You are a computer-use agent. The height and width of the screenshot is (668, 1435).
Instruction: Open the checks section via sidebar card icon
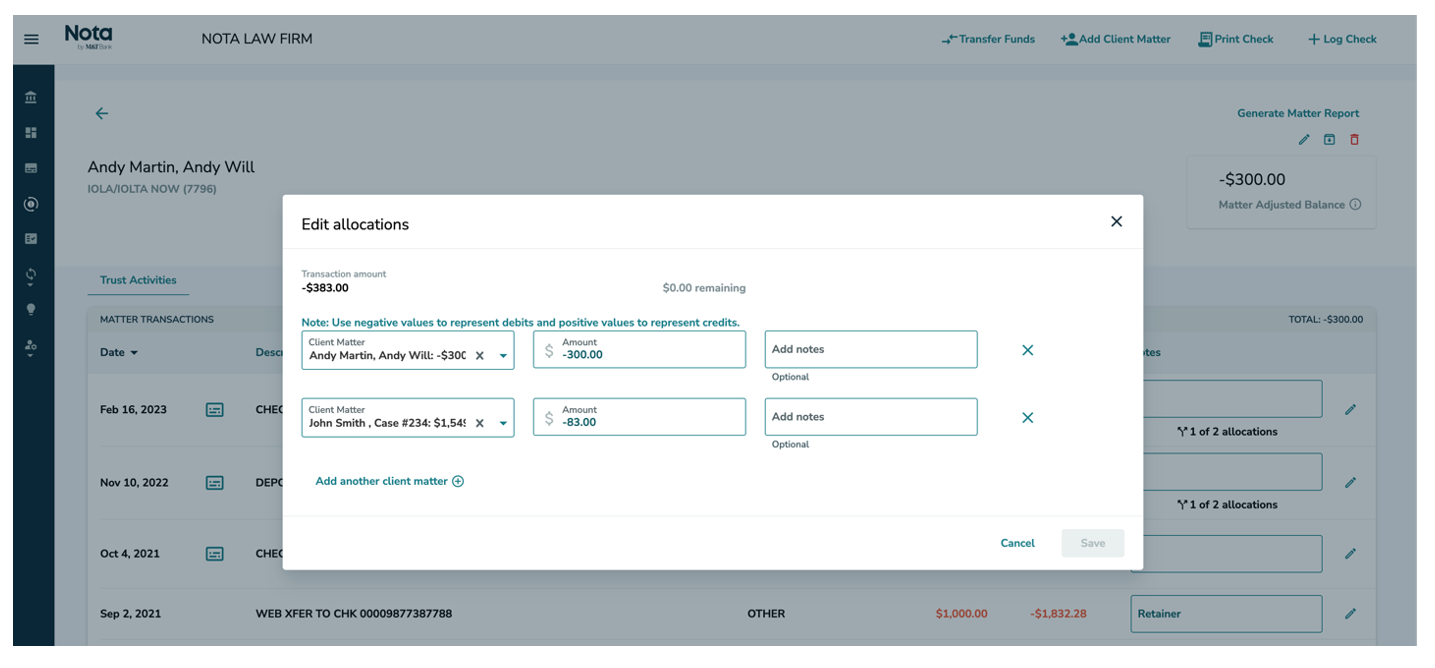click(30, 167)
